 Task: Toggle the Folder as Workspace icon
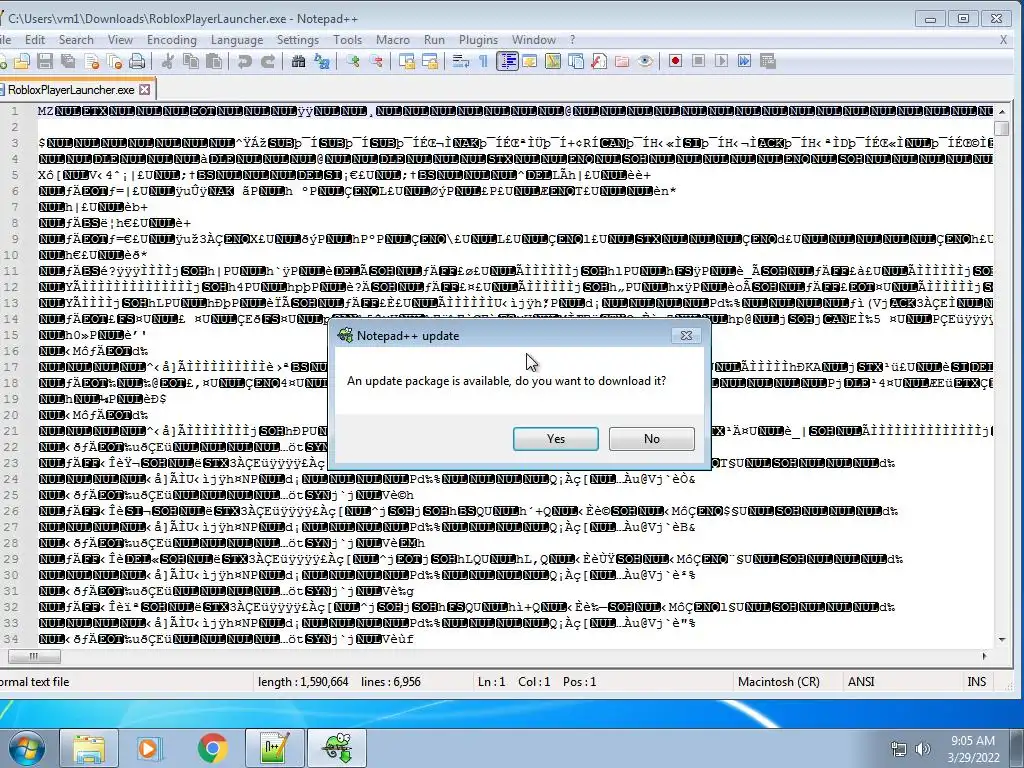[x=622, y=61]
